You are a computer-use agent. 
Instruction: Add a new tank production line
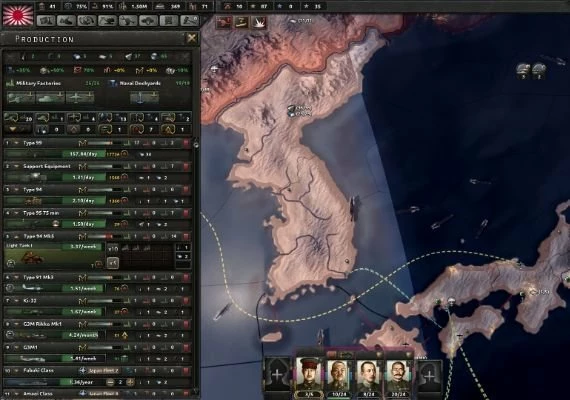[50, 97]
